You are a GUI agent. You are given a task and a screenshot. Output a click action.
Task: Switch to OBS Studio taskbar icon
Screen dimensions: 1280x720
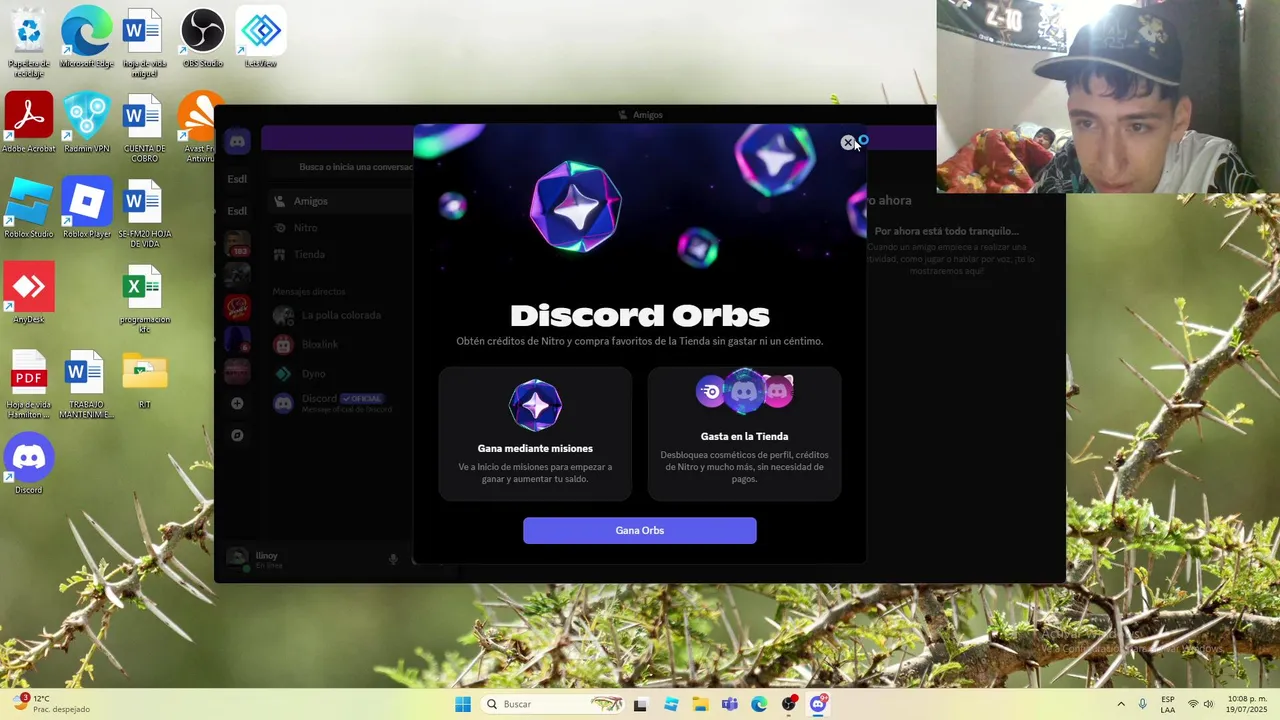tap(789, 704)
